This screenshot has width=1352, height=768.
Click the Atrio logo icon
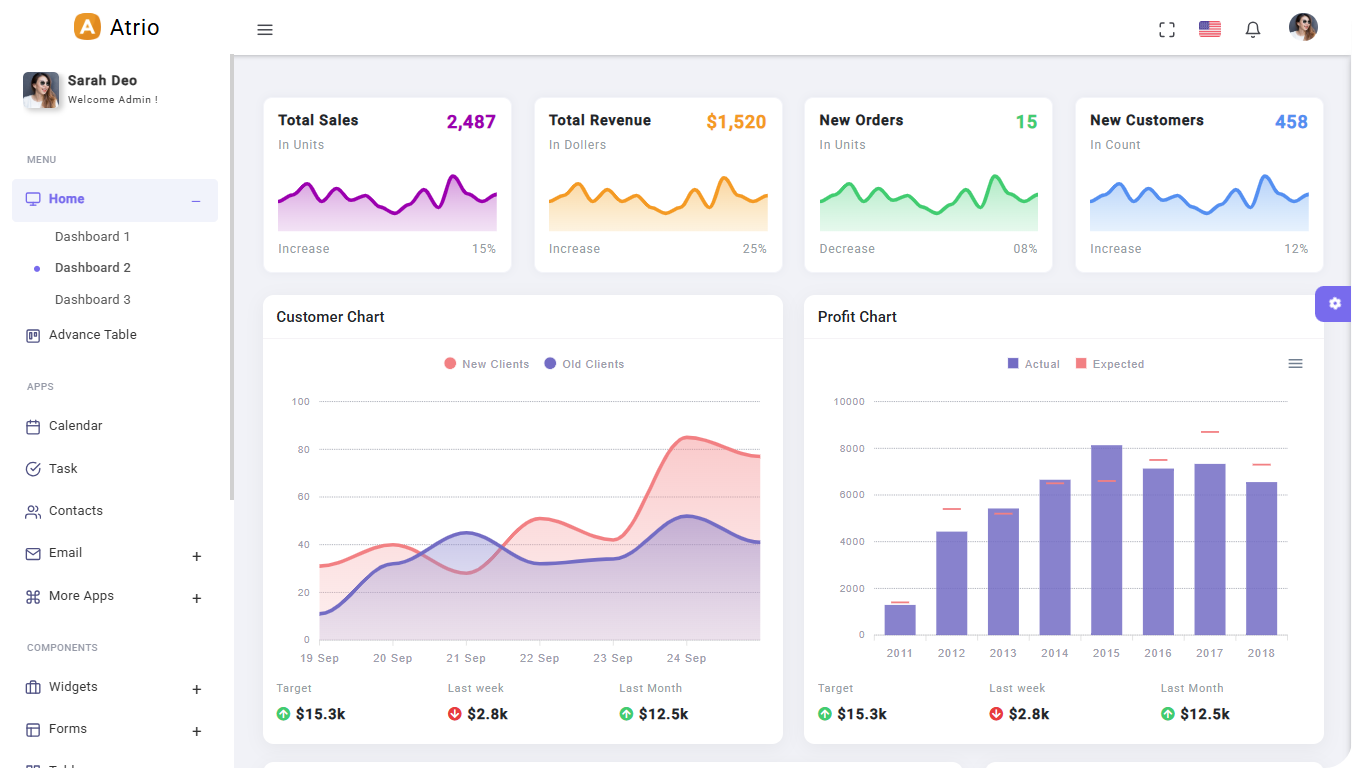(x=88, y=27)
